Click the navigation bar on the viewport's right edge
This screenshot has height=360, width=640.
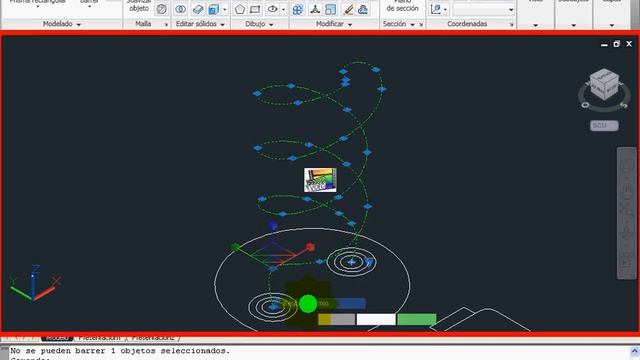[x=627, y=213]
